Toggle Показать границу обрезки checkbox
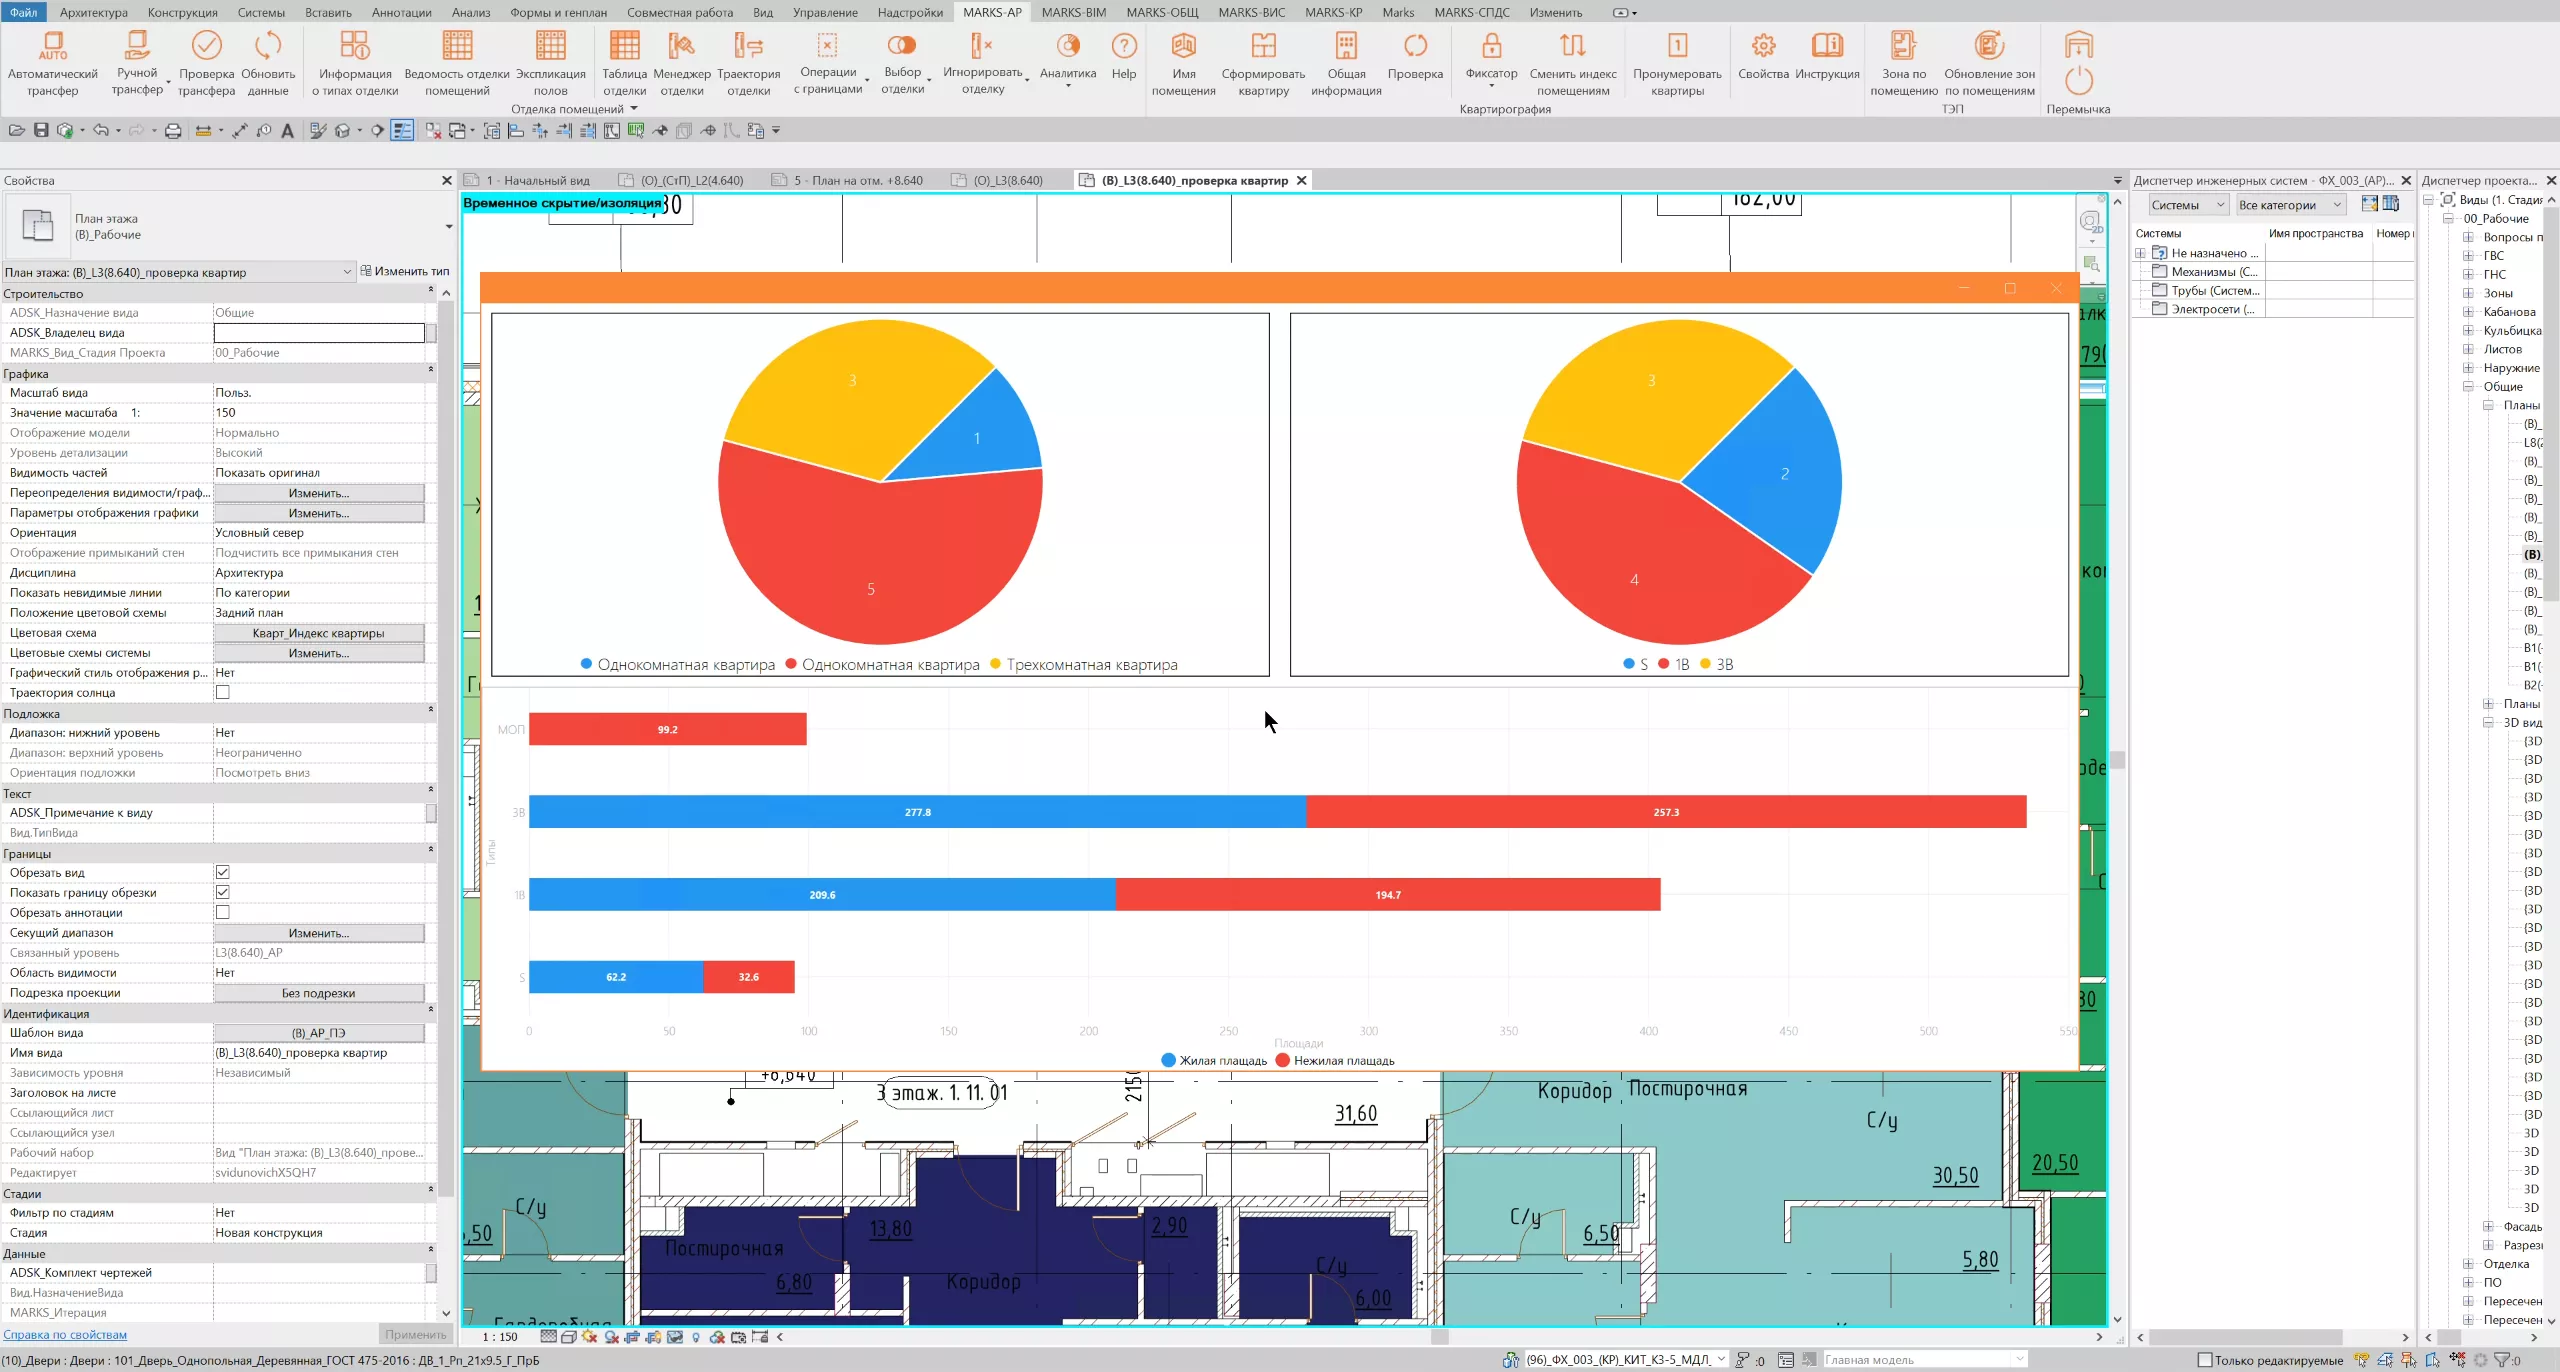 point(223,893)
